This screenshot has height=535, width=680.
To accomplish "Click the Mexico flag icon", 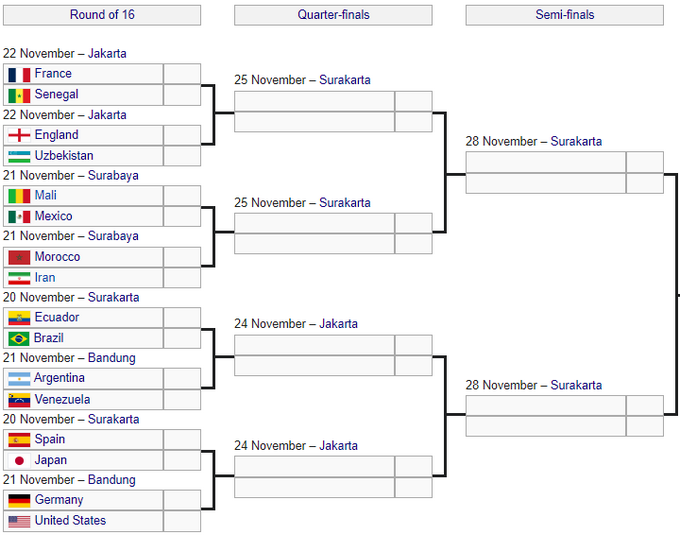I will 18,217.
